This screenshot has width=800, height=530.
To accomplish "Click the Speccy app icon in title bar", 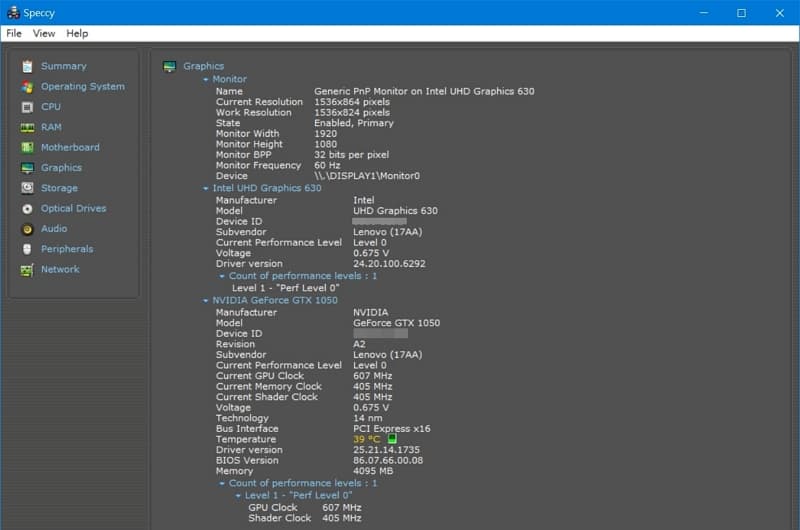I will (13, 13).
